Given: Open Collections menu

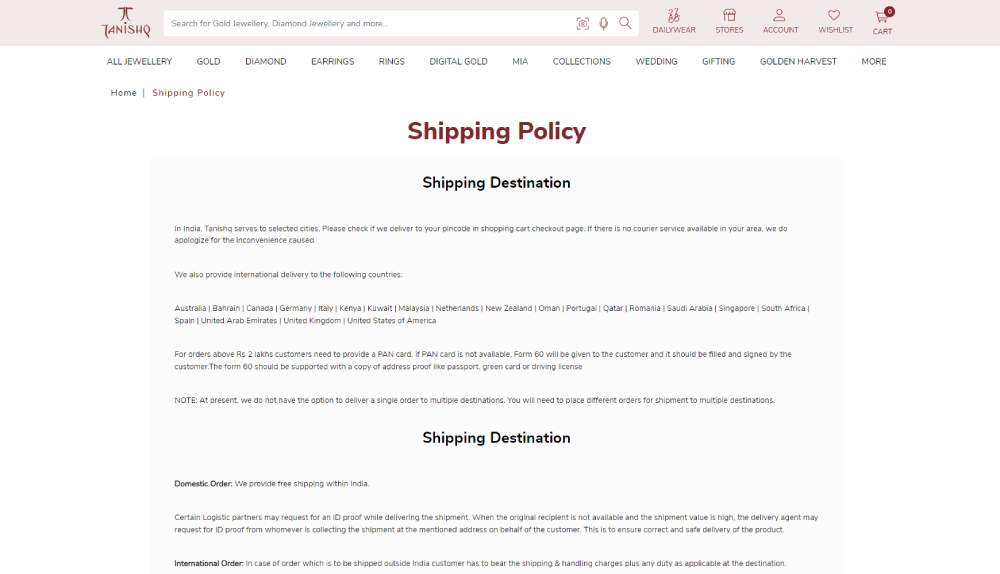Looking at the screenshot, I should click(x=582, y=61).
